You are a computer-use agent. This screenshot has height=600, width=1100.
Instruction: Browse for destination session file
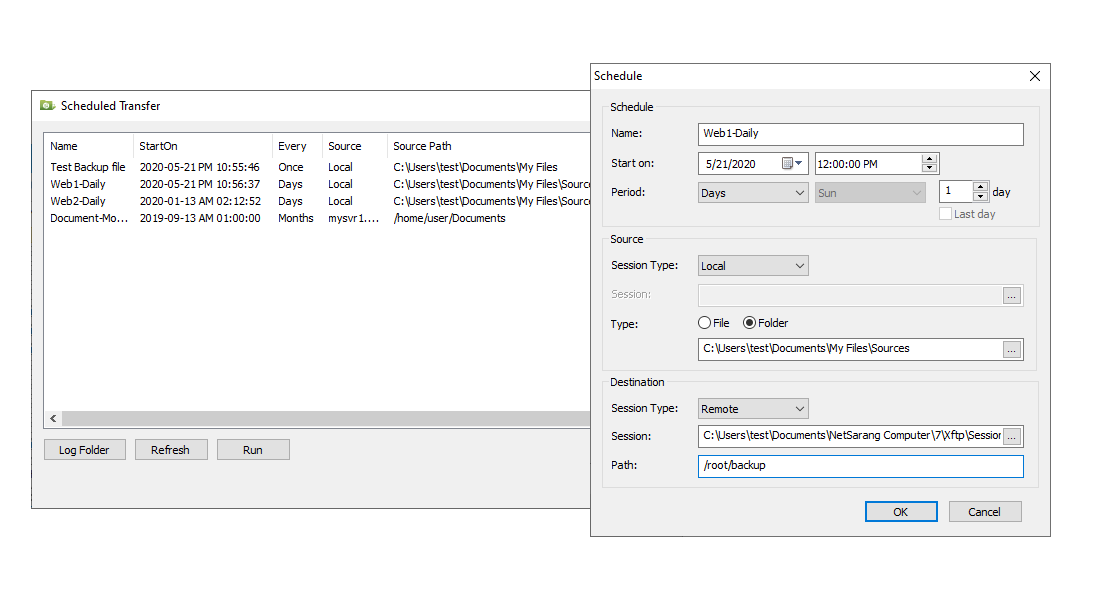pyautogui.click(x=1012, y=436)
